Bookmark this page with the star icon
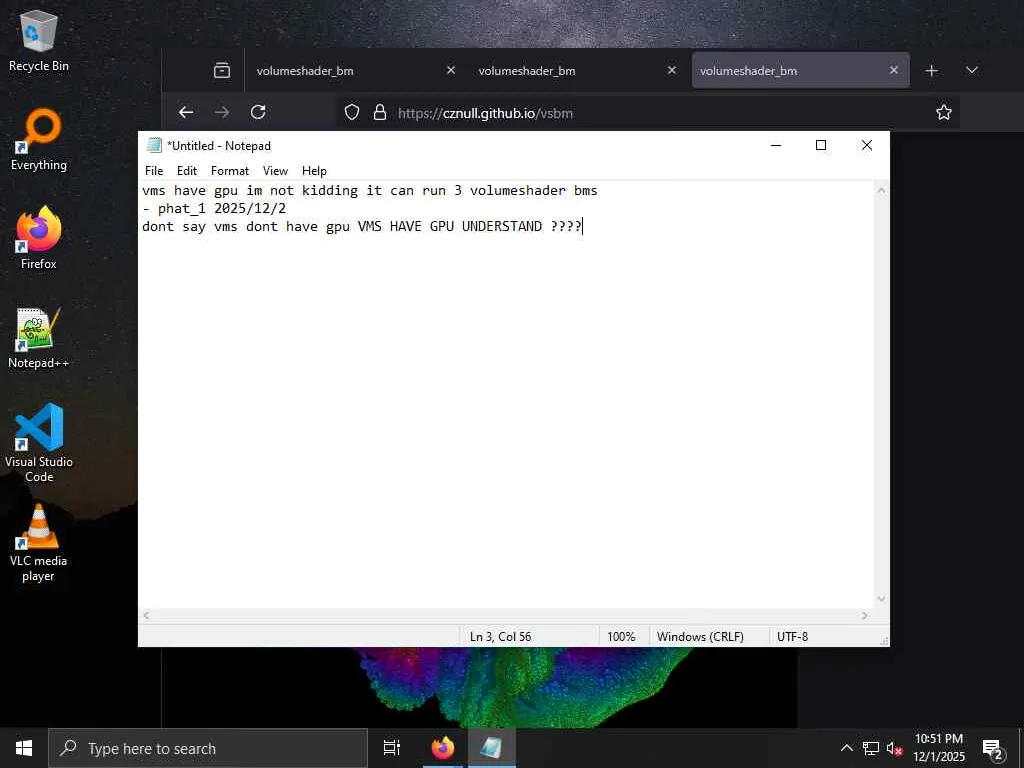 [944, 112]
